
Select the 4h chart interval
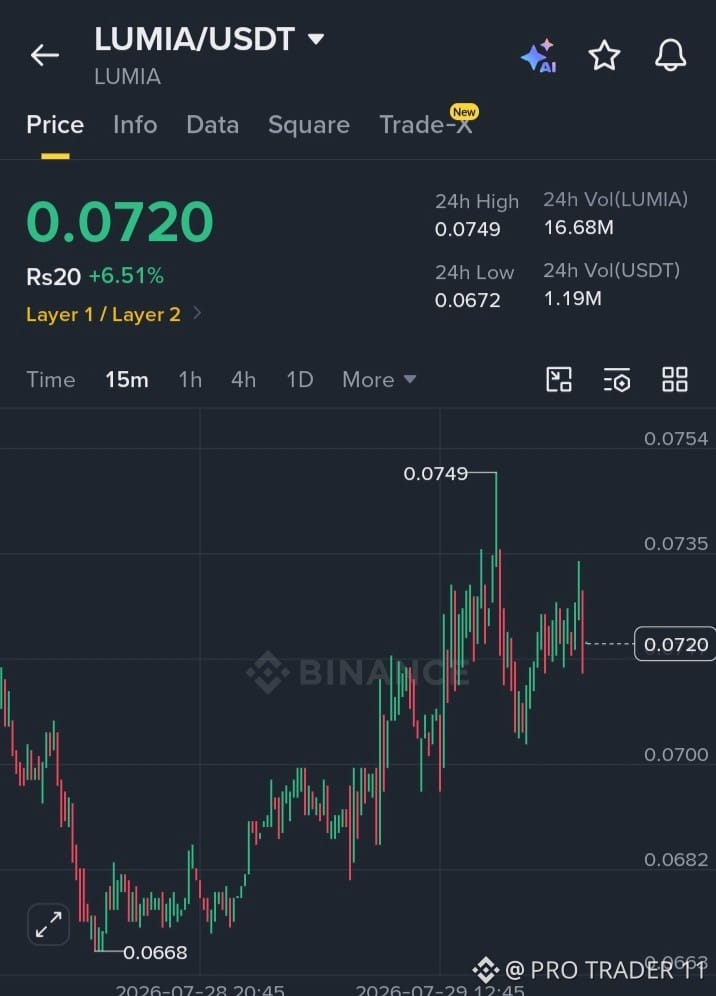point(243,380)
